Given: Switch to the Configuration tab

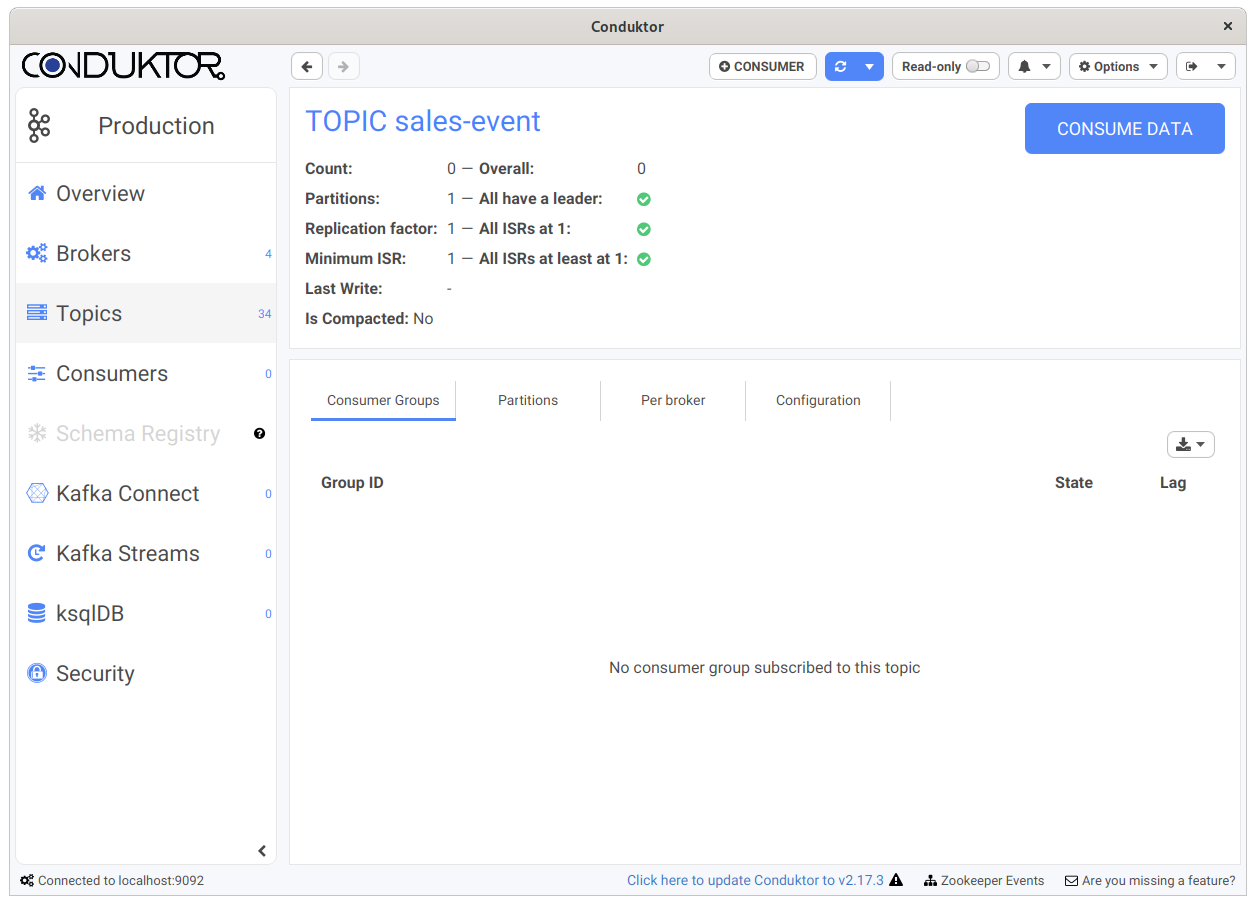Looking at the screenshot, I should click(x=818, y=400).
